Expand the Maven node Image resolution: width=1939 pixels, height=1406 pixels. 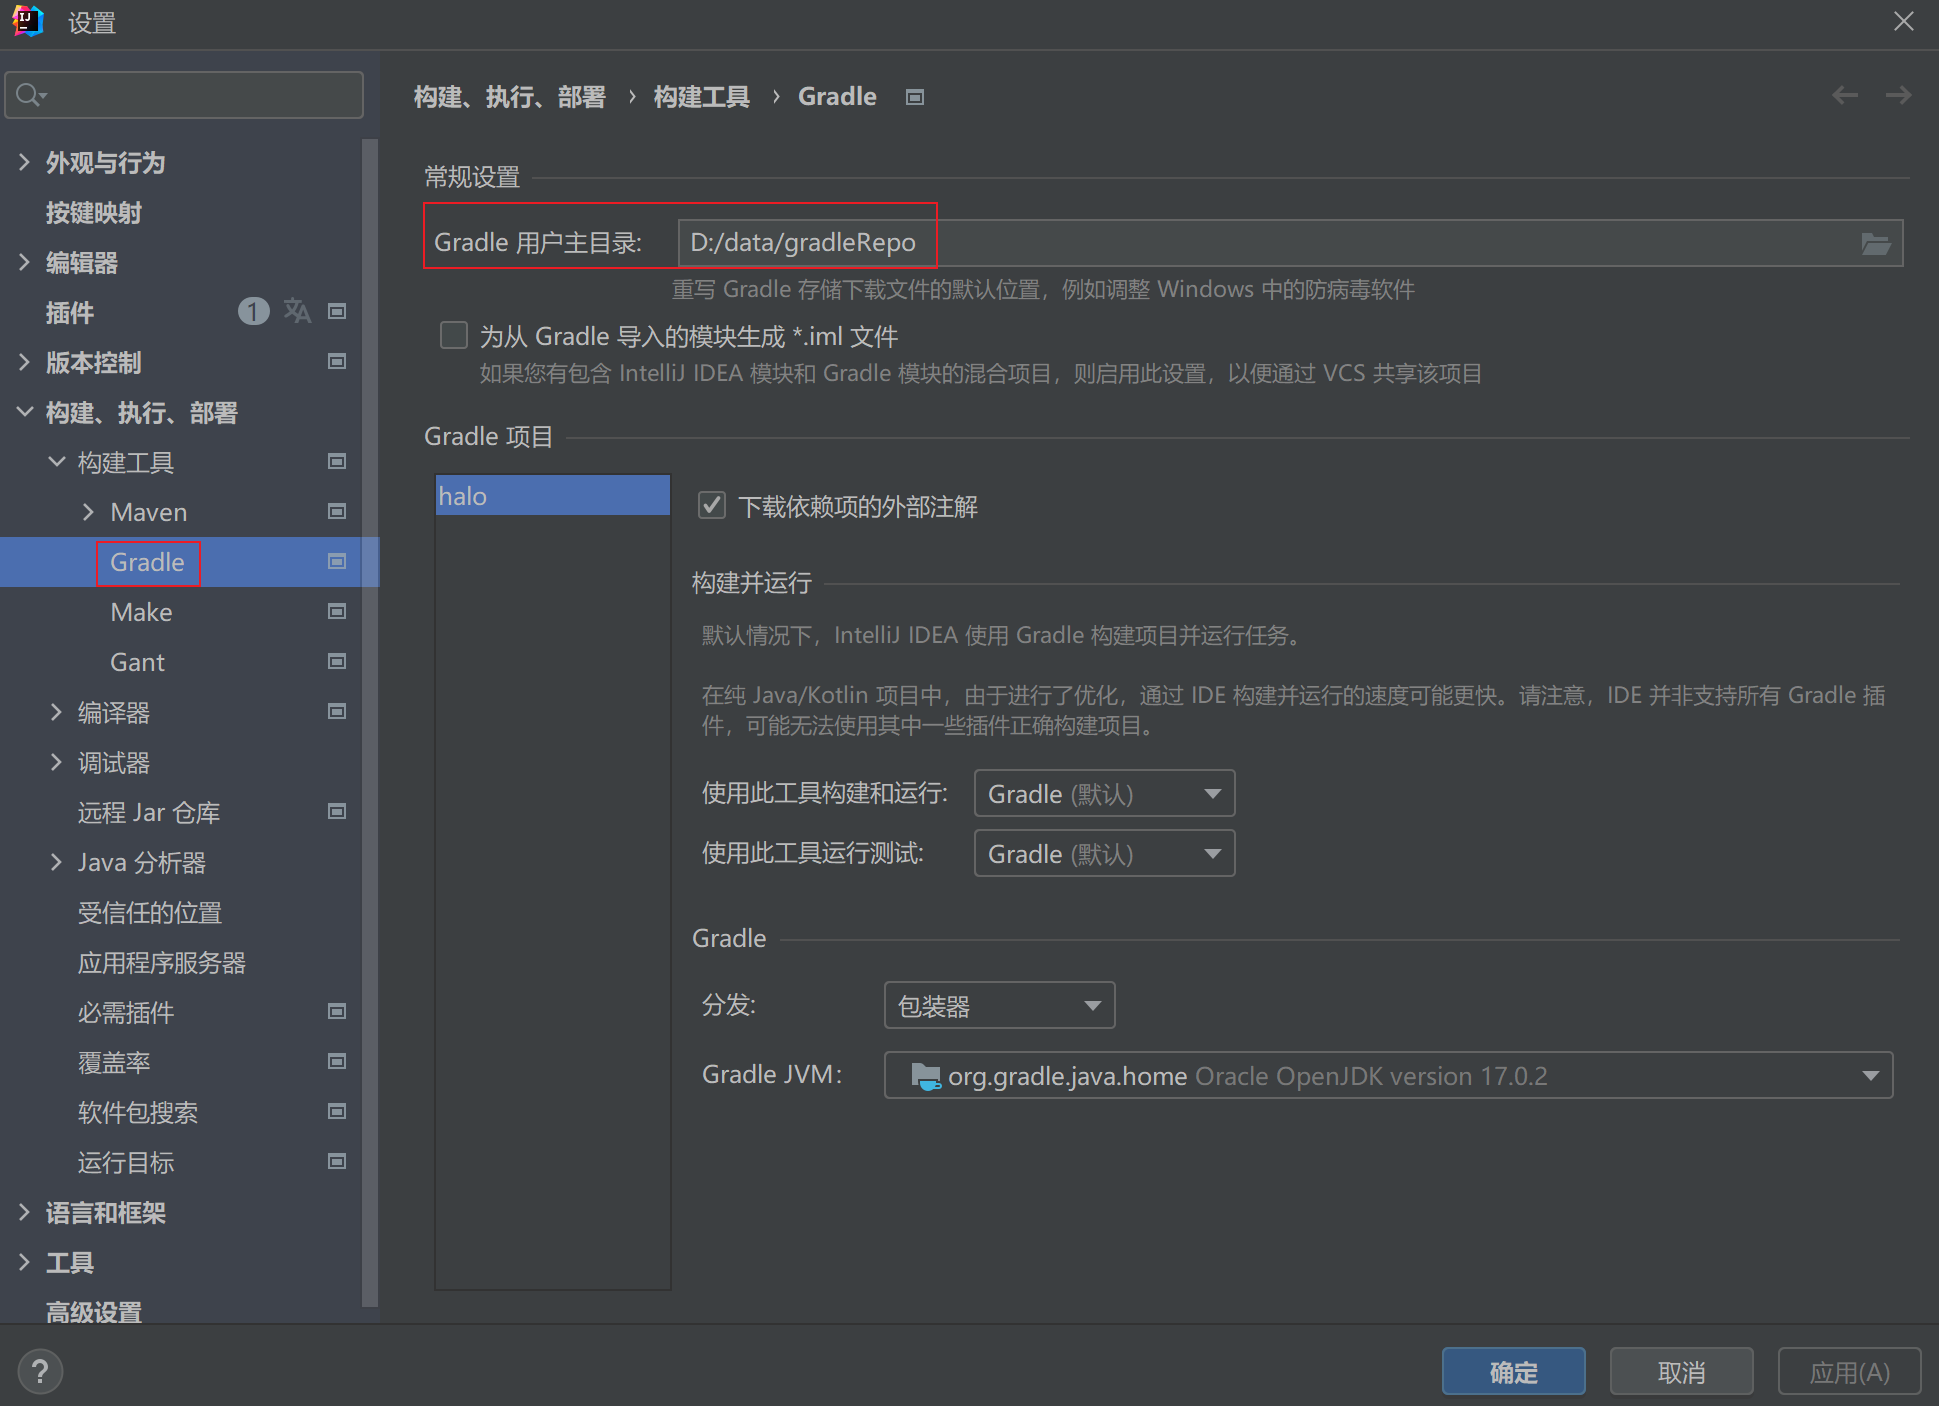88,512
